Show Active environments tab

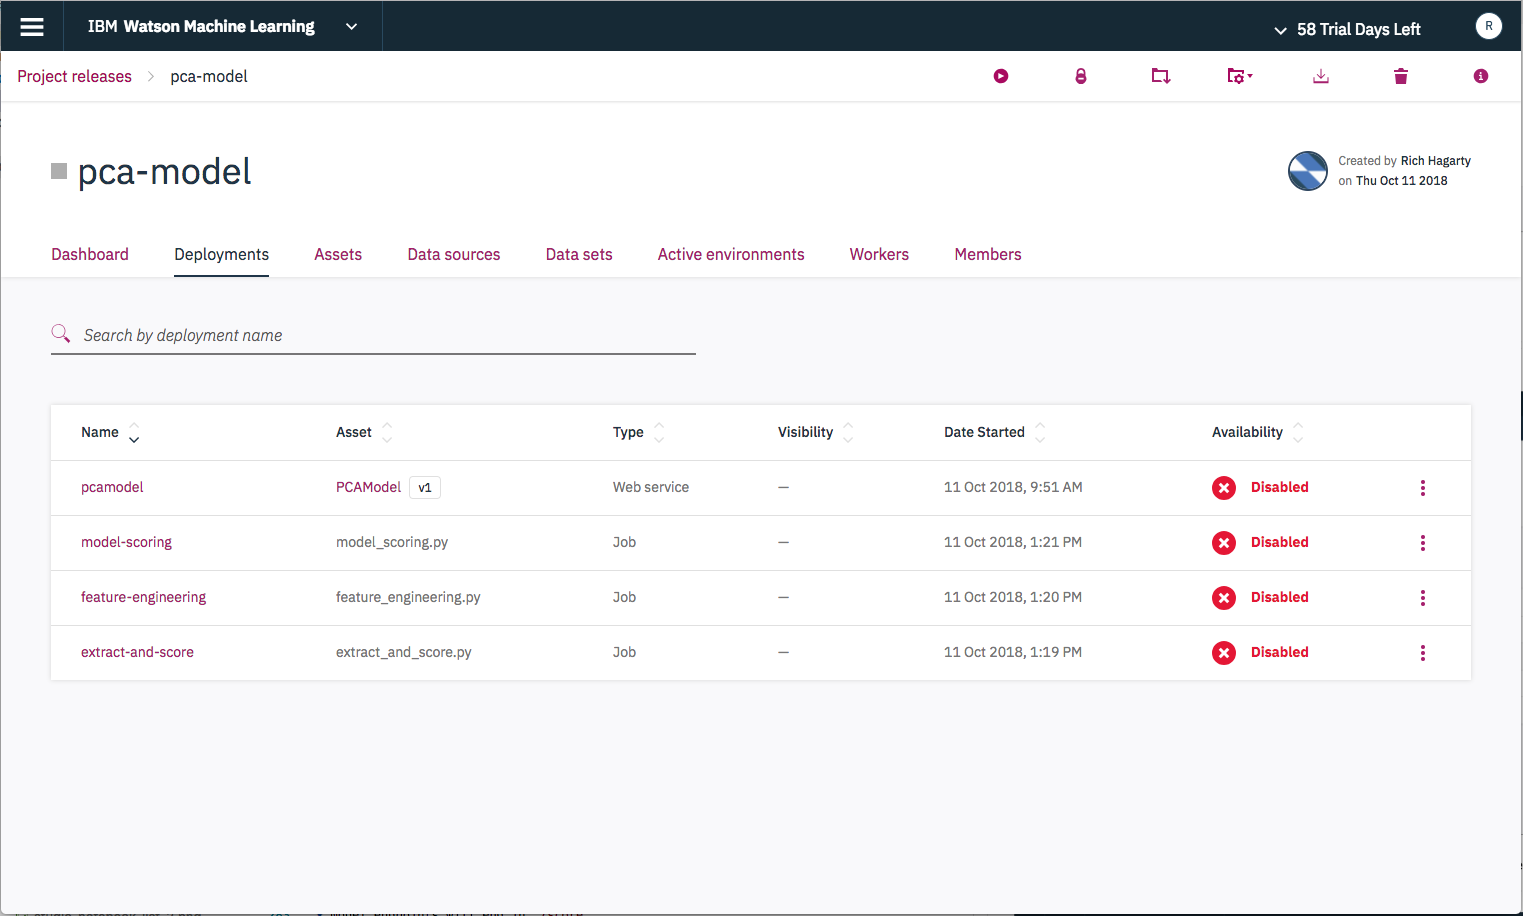pyautogui.click(x=731, y=254)
